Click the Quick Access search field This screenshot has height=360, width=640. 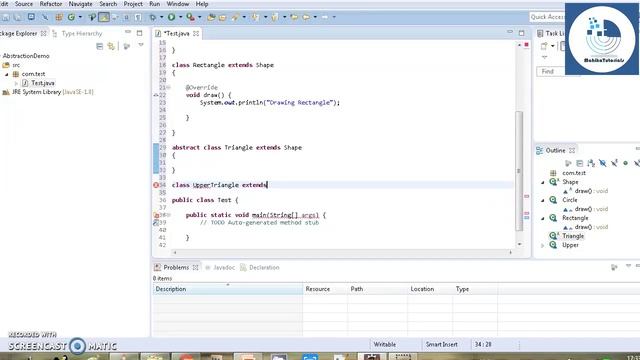point(547,17)
